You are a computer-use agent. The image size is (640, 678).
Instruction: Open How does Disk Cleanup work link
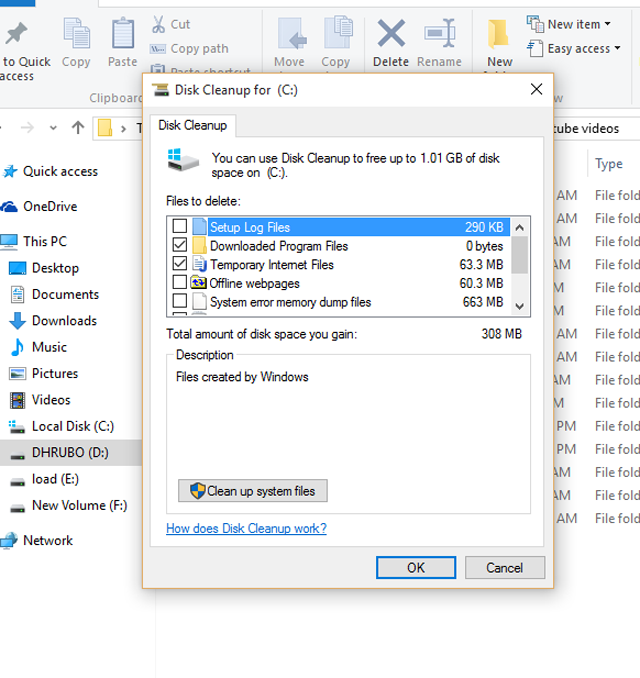(x=246, y=528)
